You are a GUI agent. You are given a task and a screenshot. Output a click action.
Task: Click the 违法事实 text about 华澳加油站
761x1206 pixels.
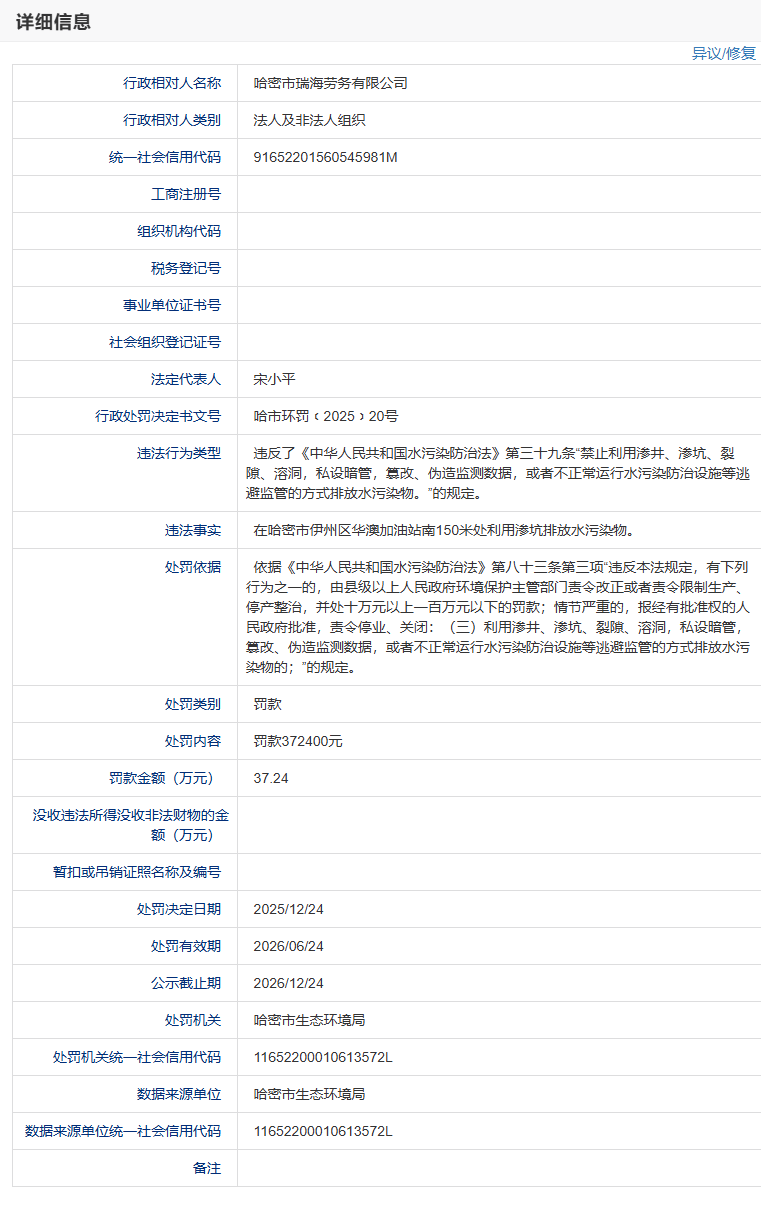(x=443, y=530)
